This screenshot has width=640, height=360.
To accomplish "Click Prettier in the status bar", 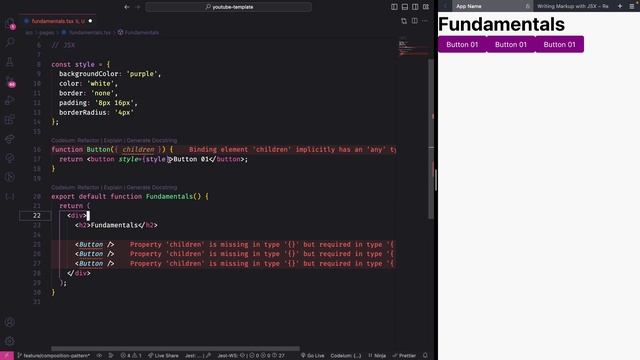I will (x=404, y=356).
